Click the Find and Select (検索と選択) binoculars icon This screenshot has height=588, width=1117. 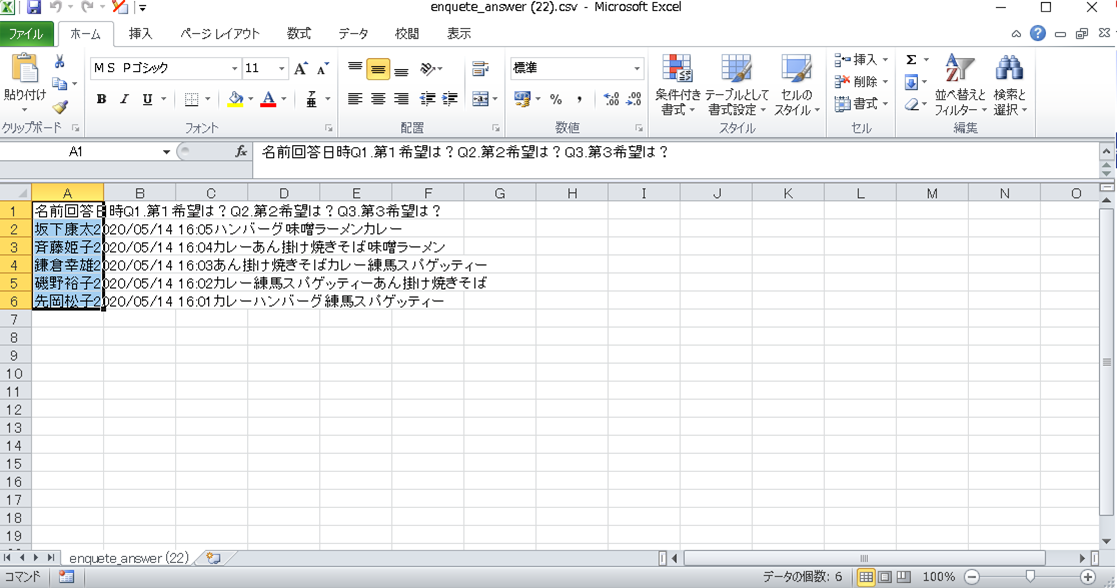[x=1008, y=70]
